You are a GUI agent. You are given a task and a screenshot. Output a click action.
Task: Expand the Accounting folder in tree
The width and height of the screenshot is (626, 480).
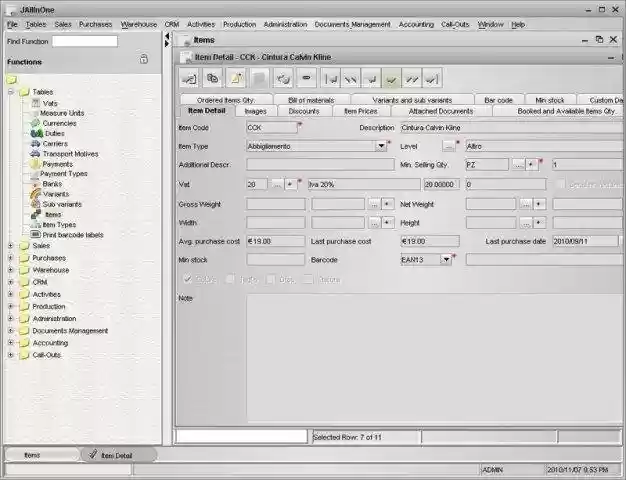tap(11, 343)
